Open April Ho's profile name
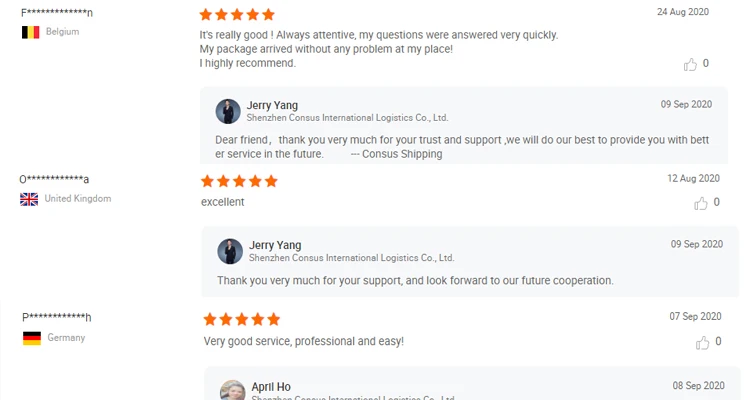 (271, 386)
